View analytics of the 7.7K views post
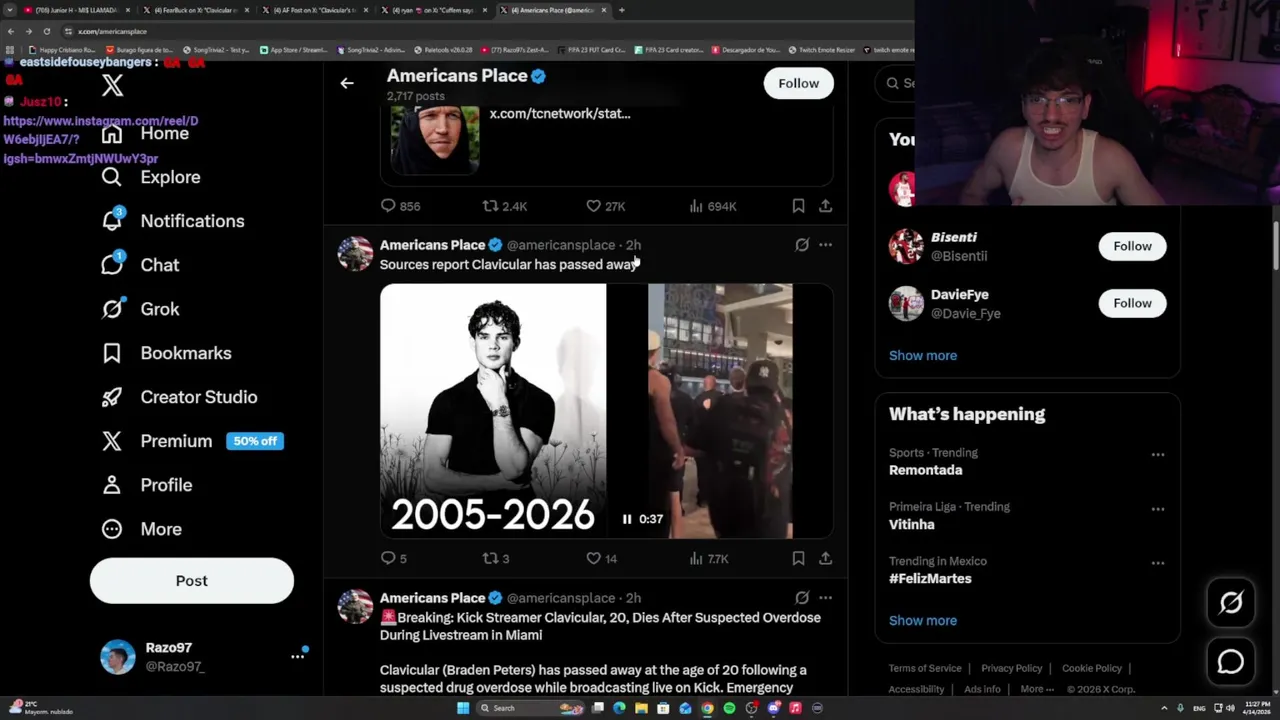1280x720 pixels. tap(709, 559)
